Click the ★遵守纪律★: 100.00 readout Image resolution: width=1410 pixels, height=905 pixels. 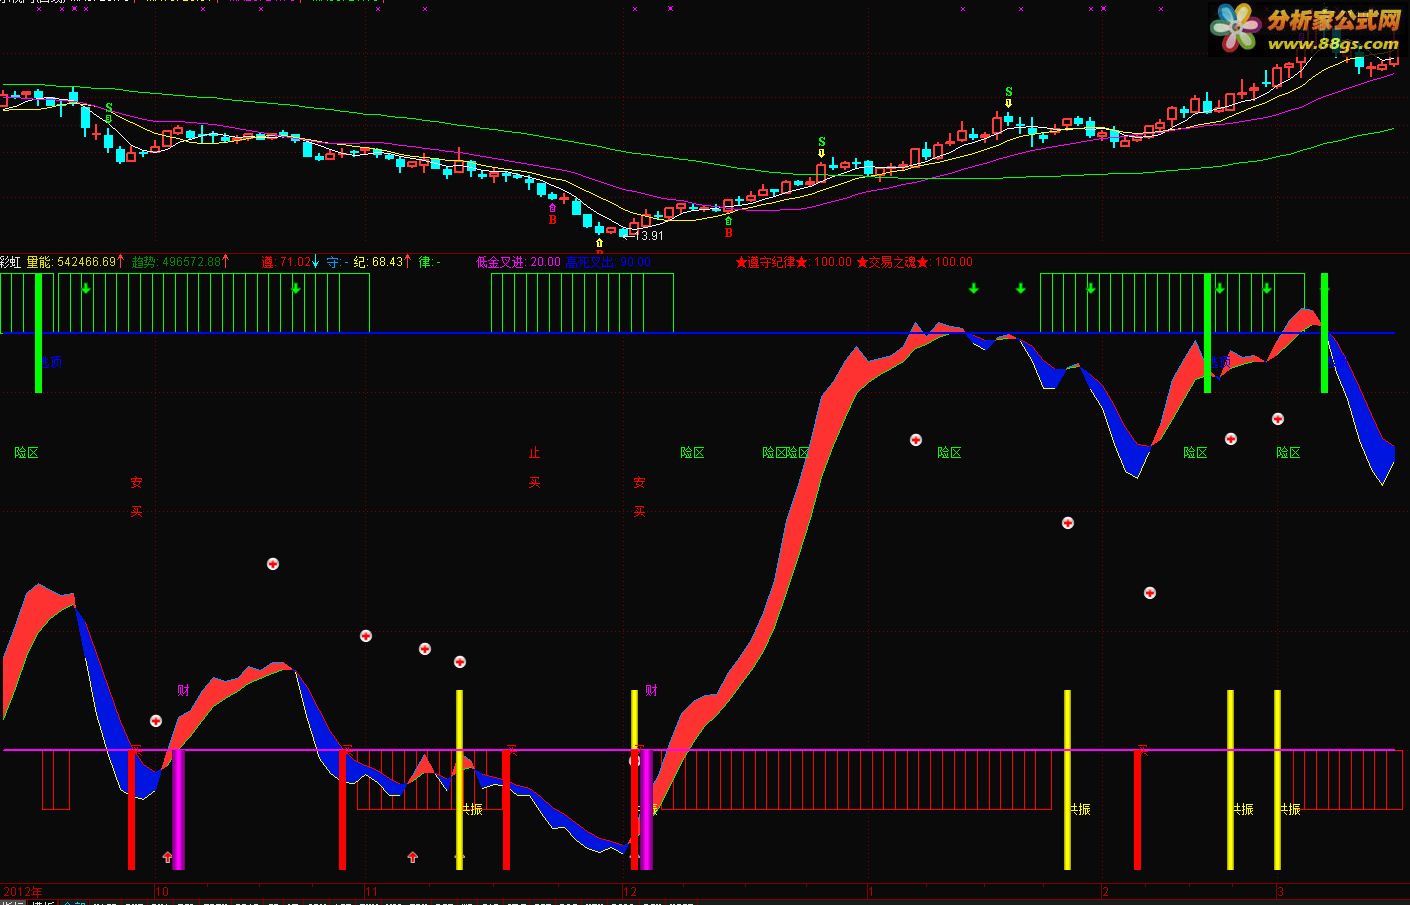point(794,262)
